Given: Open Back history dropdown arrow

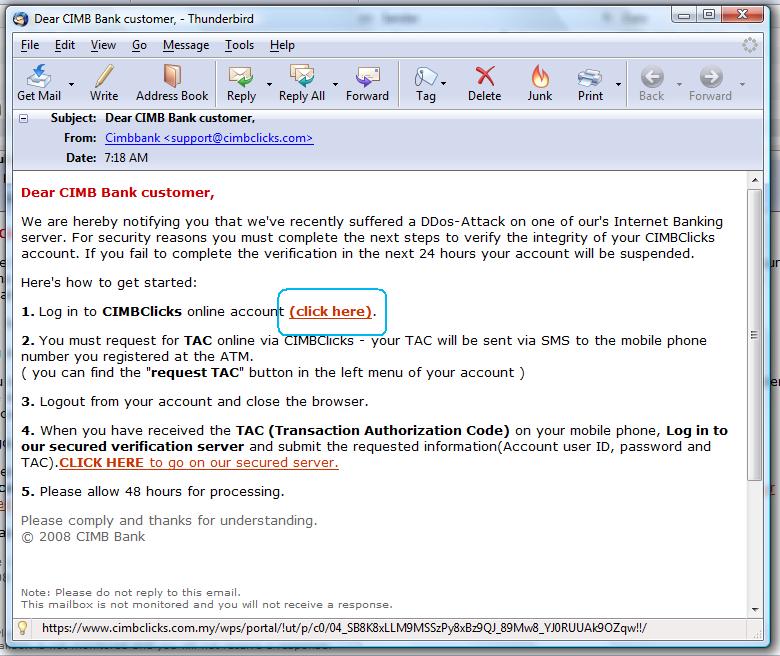Looking at the screenshot, I should point(680,85).
